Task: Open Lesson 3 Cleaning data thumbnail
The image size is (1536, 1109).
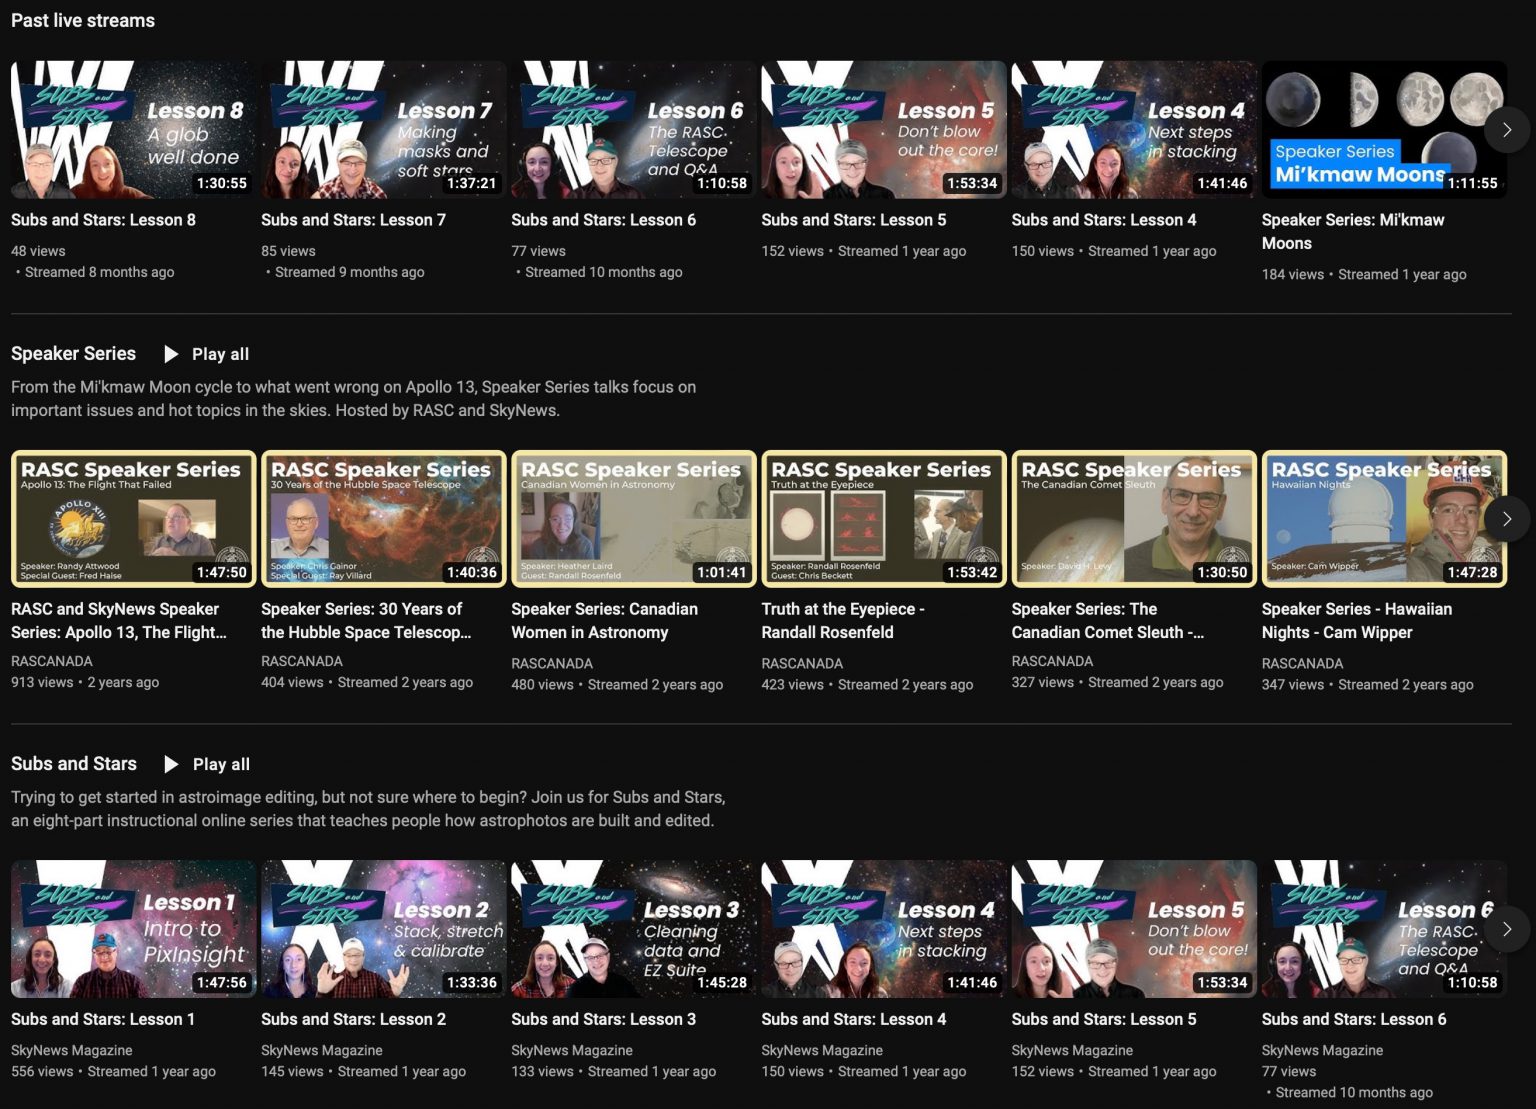Action: click(633, 929)
